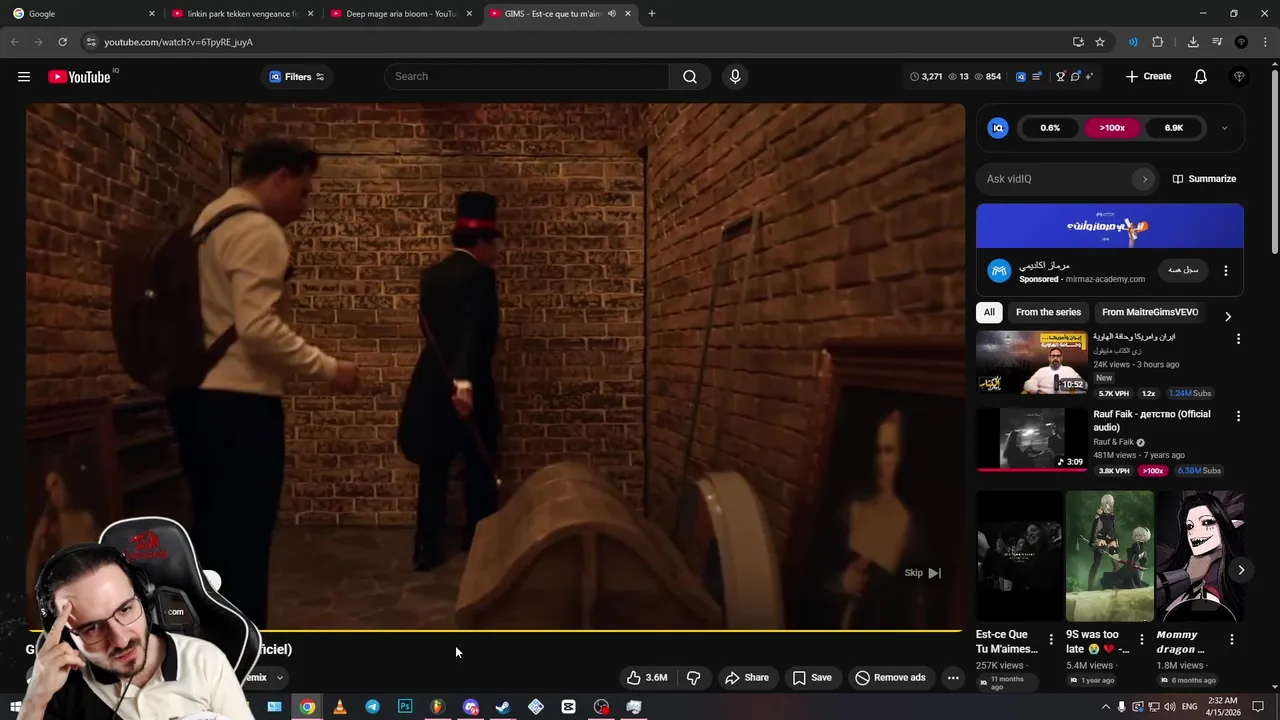Show more filter chips with right arrow
1280x720 pixels.
tap(1228, 316)
